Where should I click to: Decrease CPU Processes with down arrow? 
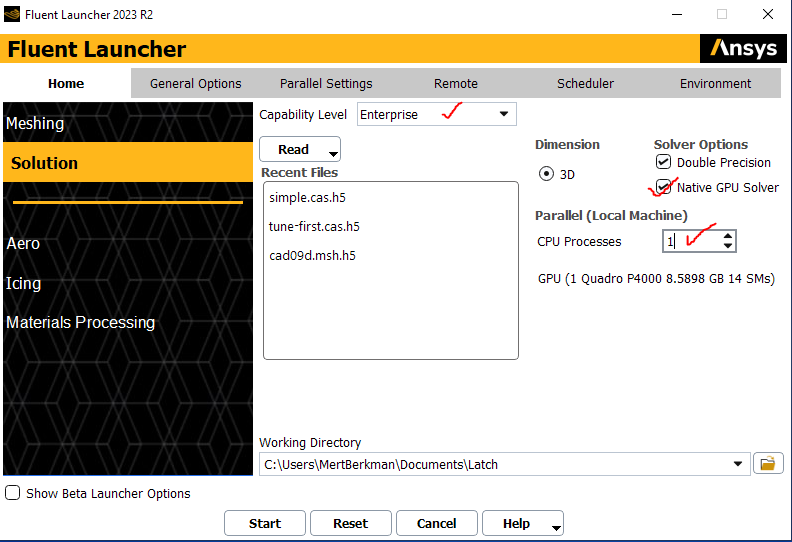[x=728, y=246]
